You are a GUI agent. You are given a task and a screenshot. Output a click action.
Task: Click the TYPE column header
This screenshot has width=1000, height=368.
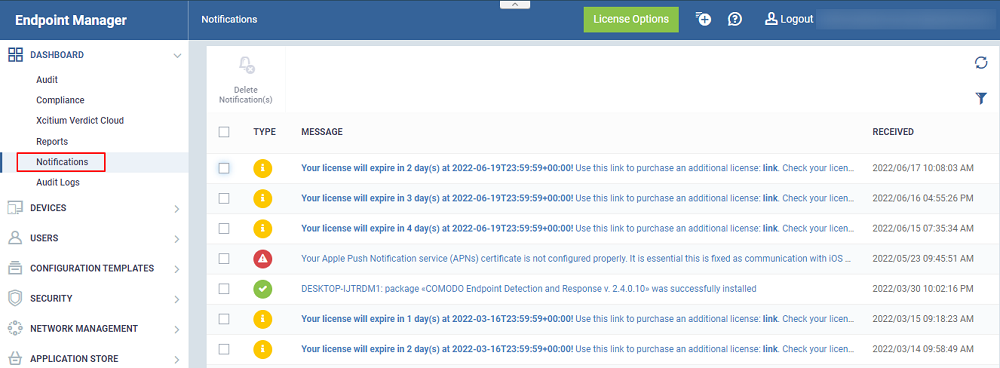coord(265,132)
